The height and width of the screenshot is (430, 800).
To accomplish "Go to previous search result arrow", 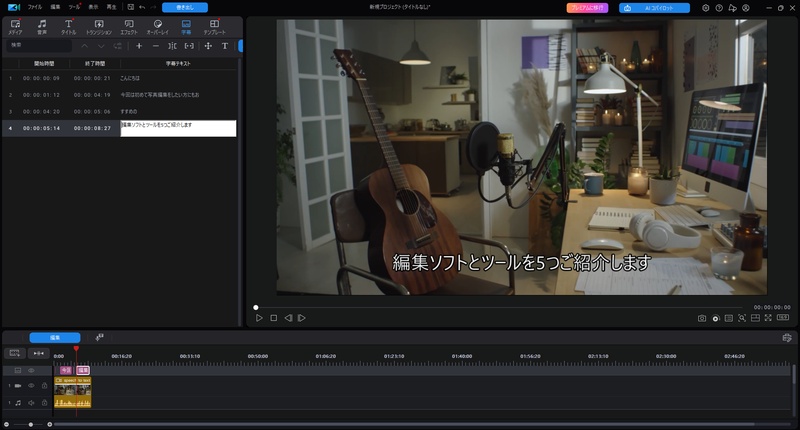I will [x=85, y=46].
